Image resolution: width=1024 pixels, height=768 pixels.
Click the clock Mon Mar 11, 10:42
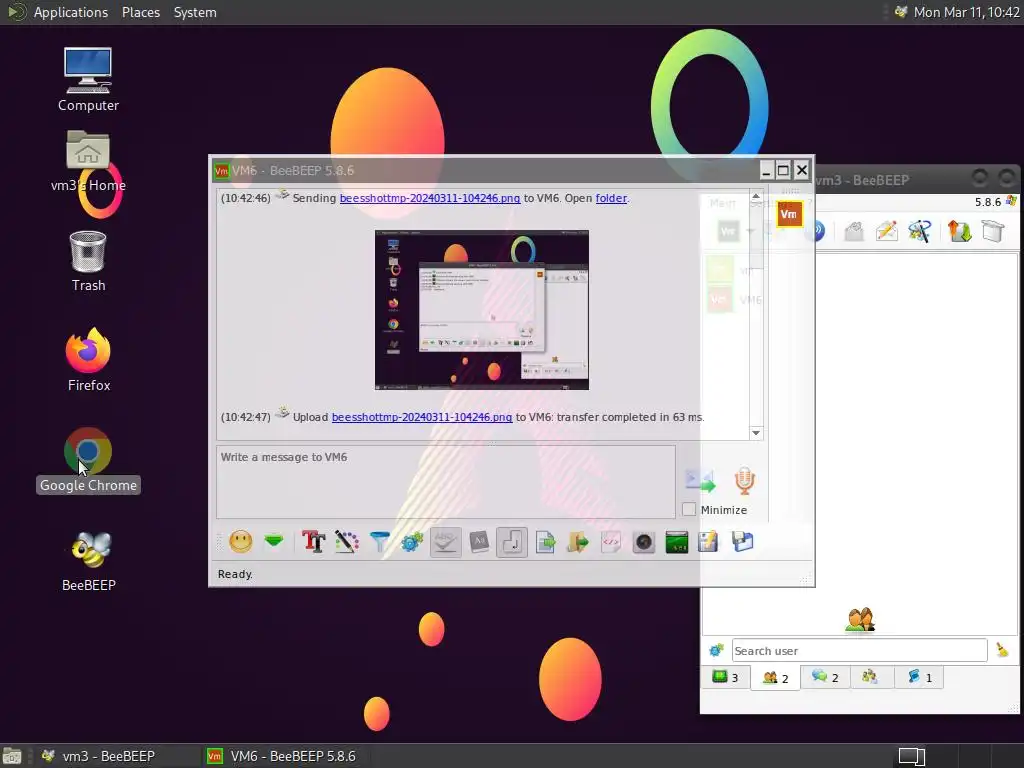pos(967,12)
